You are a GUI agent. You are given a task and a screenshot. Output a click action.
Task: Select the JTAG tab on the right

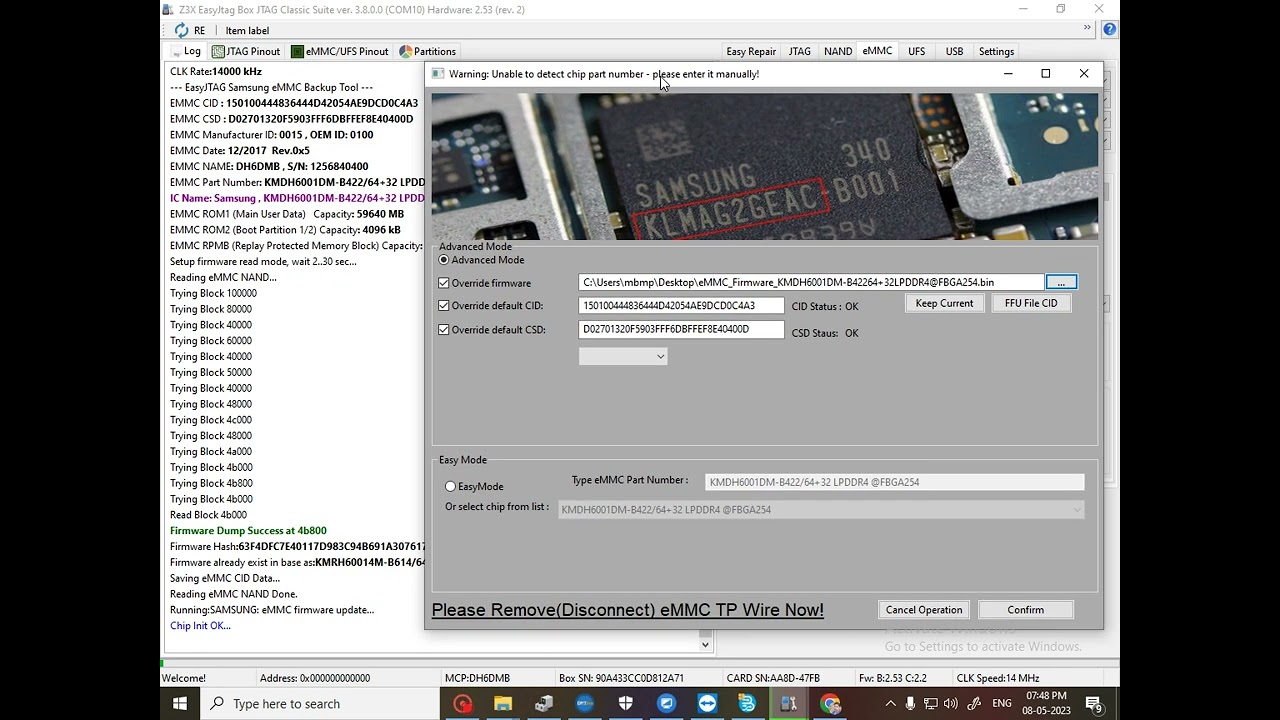coord(800,51)
